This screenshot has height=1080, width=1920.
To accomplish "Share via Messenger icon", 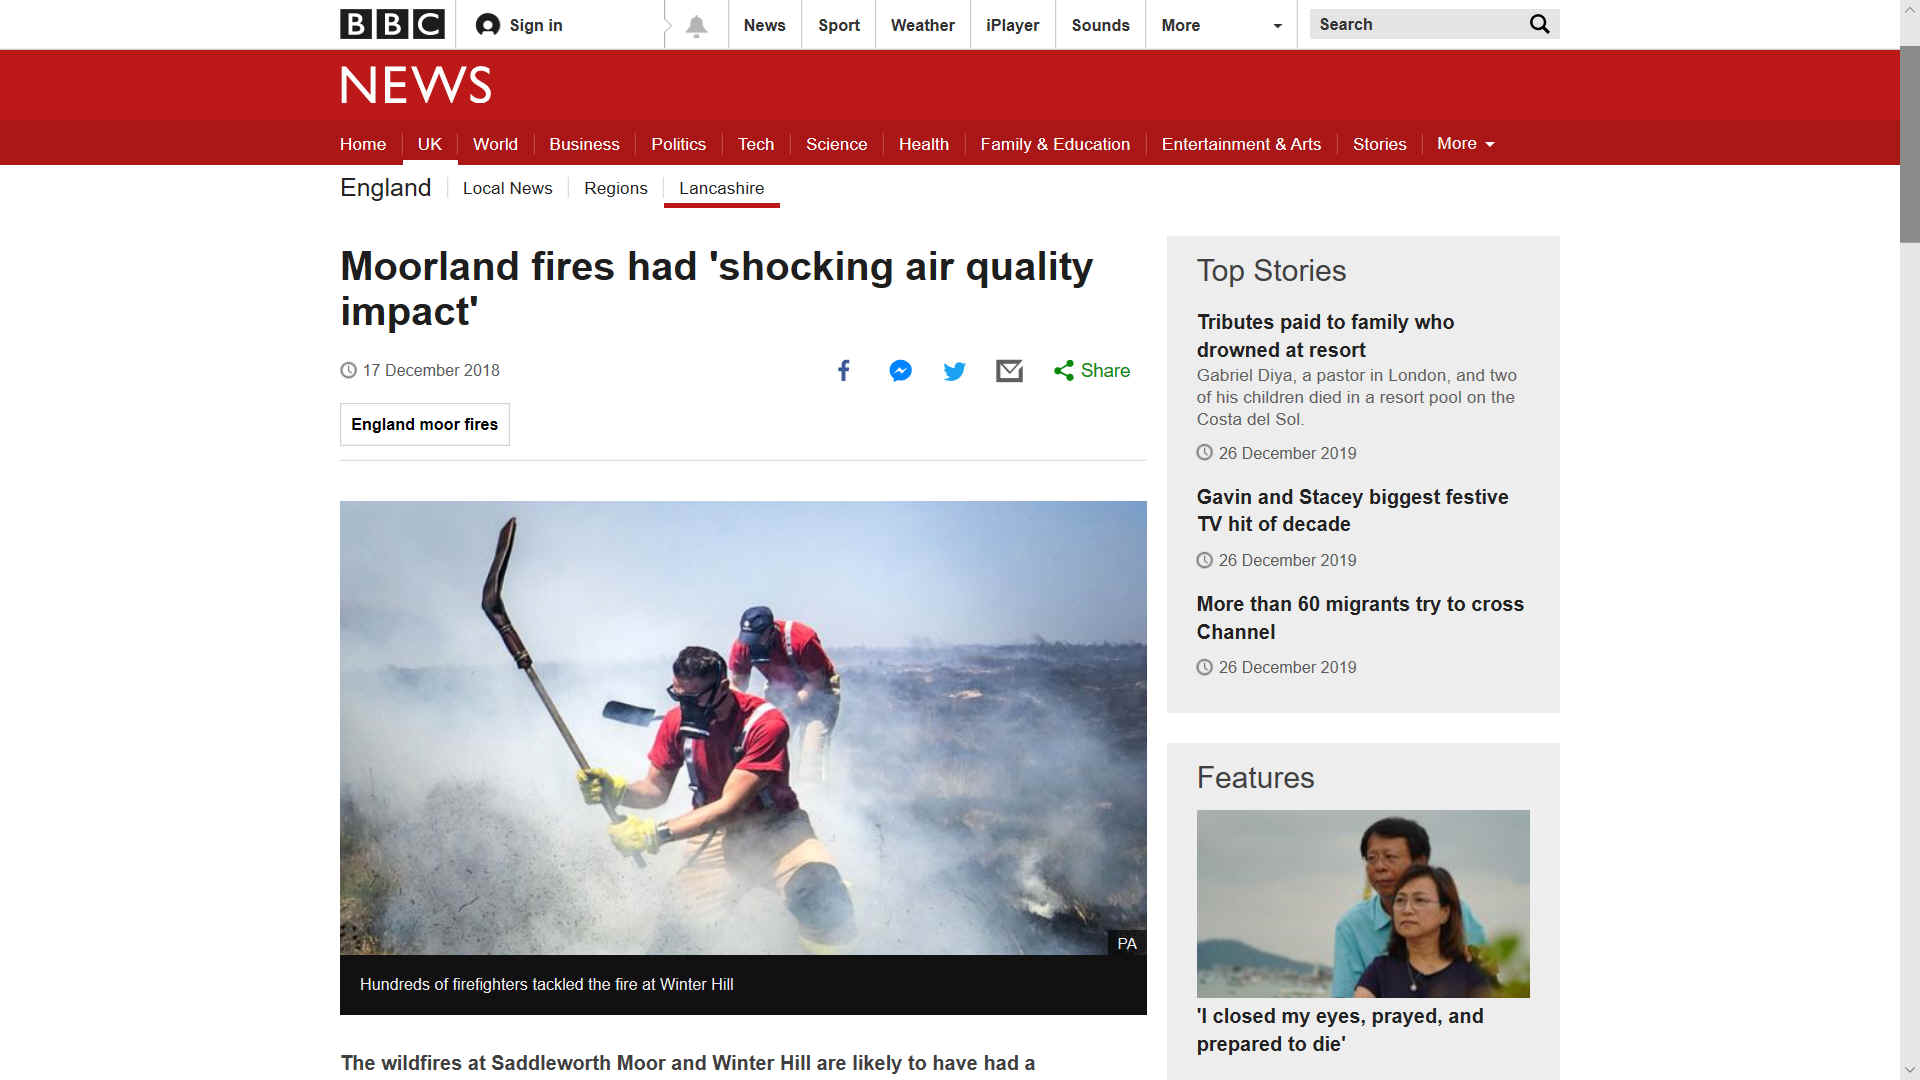I will 900,371.
